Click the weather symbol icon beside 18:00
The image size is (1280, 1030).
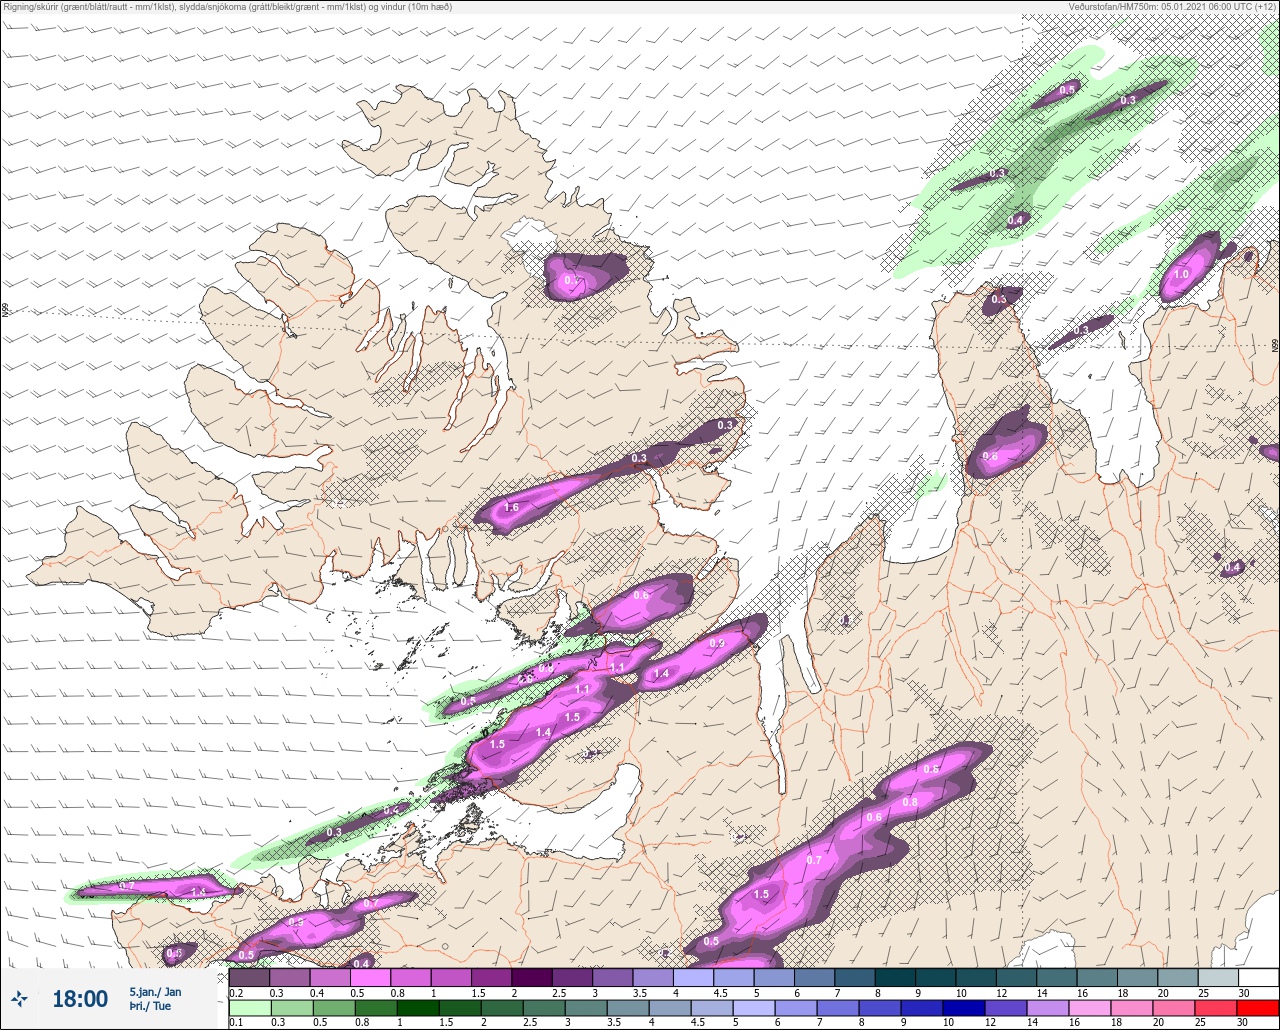(20, 999)
